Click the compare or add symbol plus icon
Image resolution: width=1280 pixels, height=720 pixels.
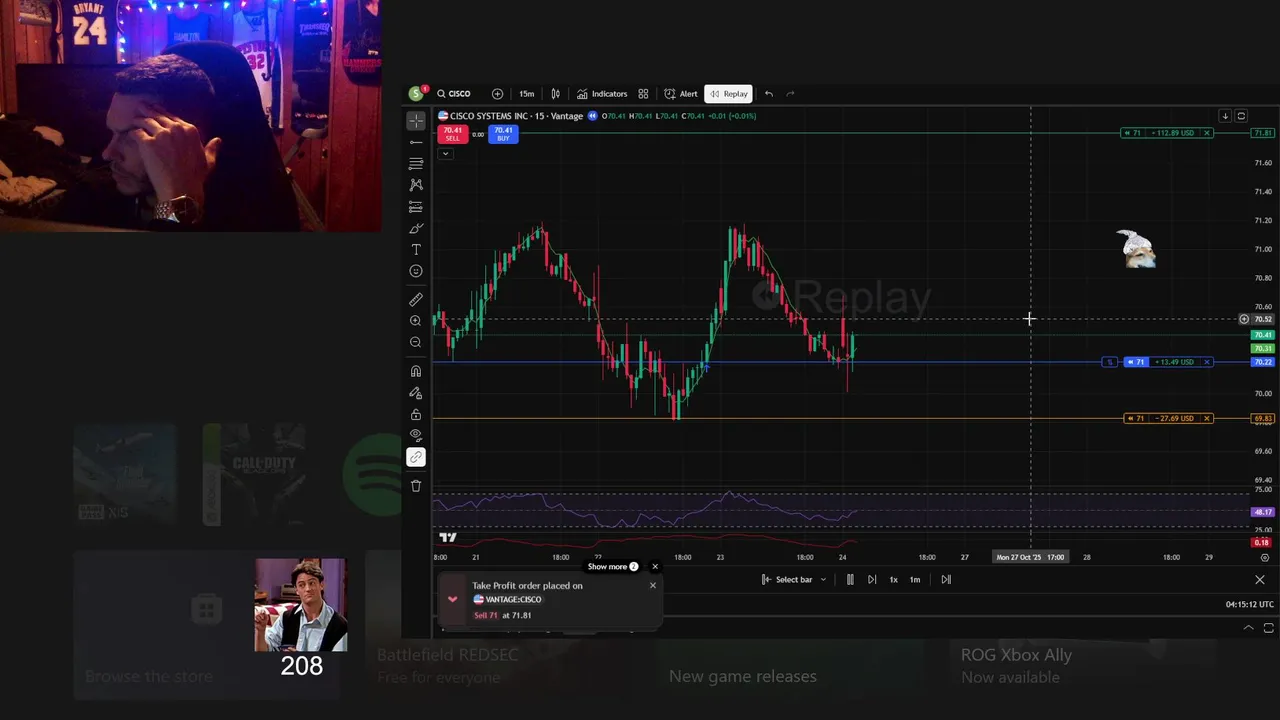[x=497, y=94]
